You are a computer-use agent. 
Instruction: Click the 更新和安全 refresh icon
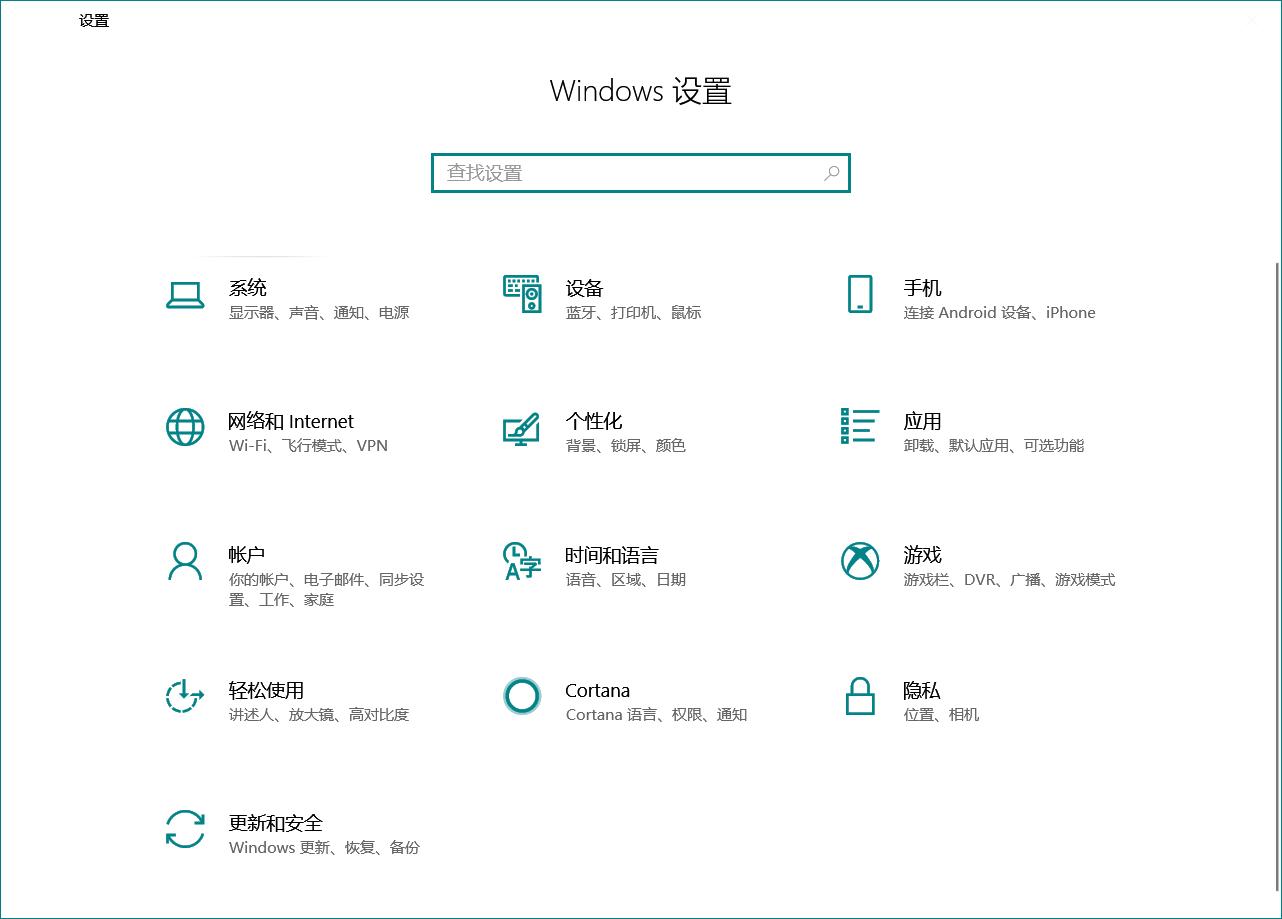pyautogui.click(x=185, y=830)
